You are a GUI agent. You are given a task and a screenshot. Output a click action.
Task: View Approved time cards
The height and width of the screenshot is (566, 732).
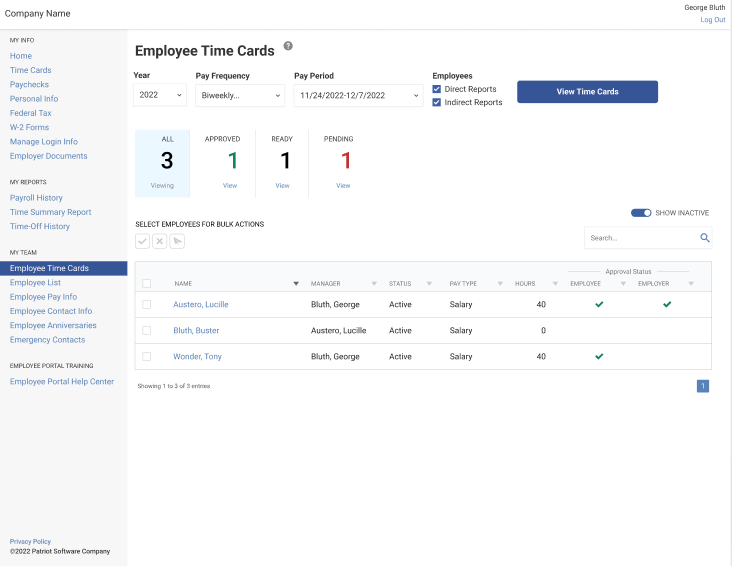(230, 185)
